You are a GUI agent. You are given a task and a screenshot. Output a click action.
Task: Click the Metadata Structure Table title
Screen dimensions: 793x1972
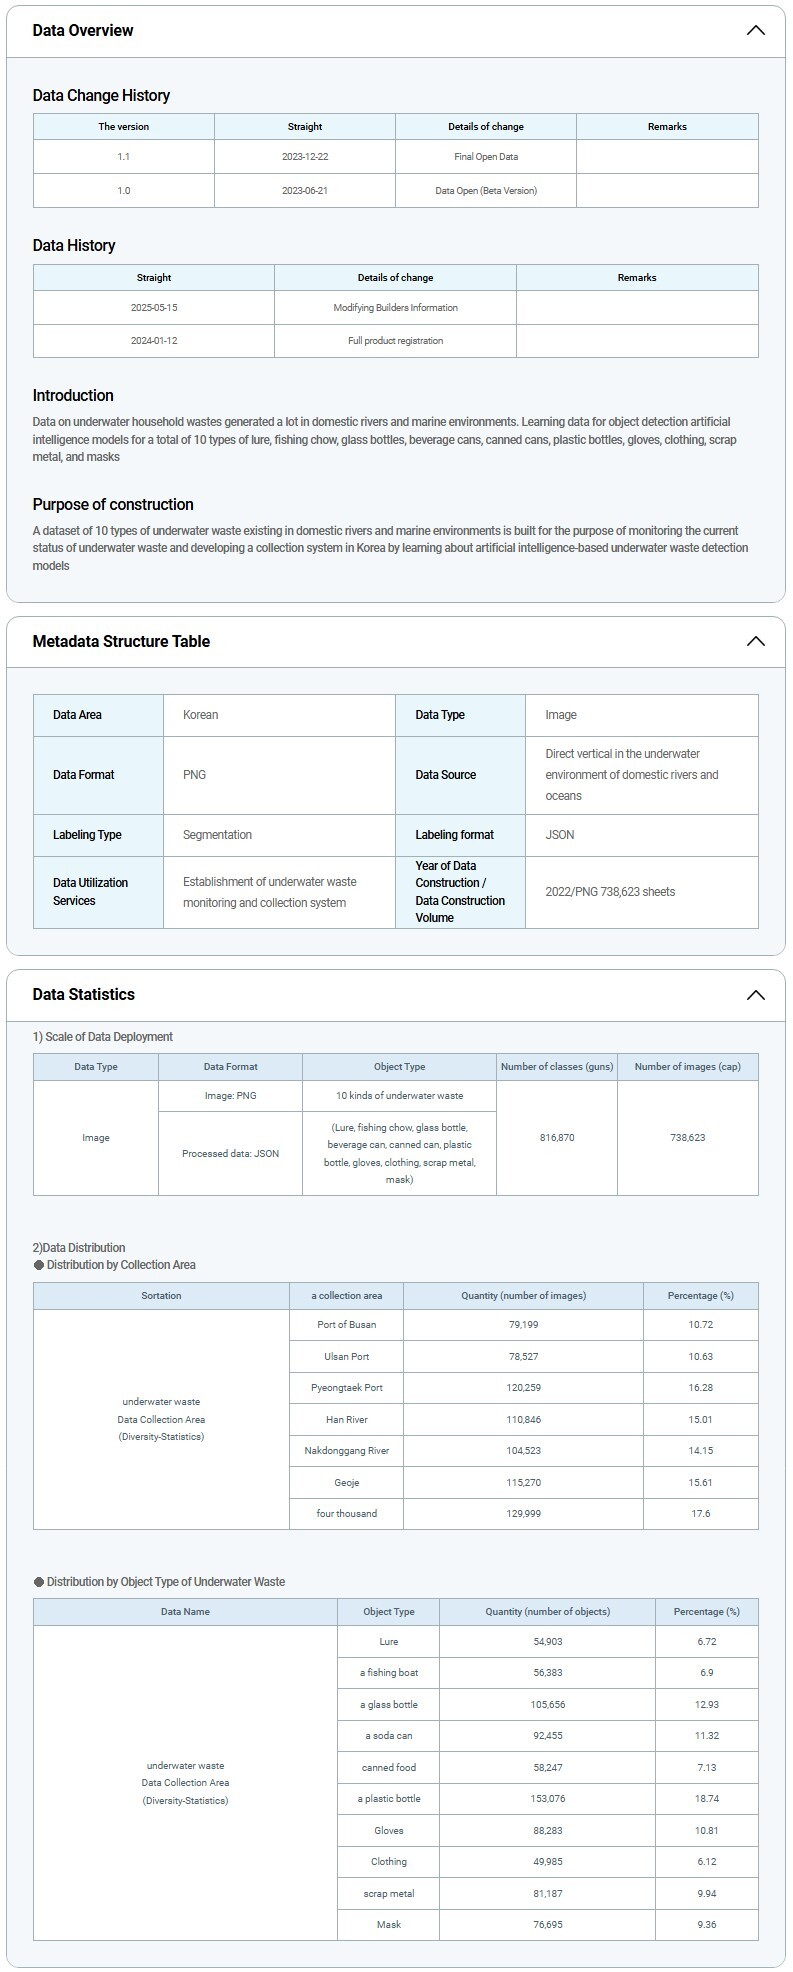point(121,641)
